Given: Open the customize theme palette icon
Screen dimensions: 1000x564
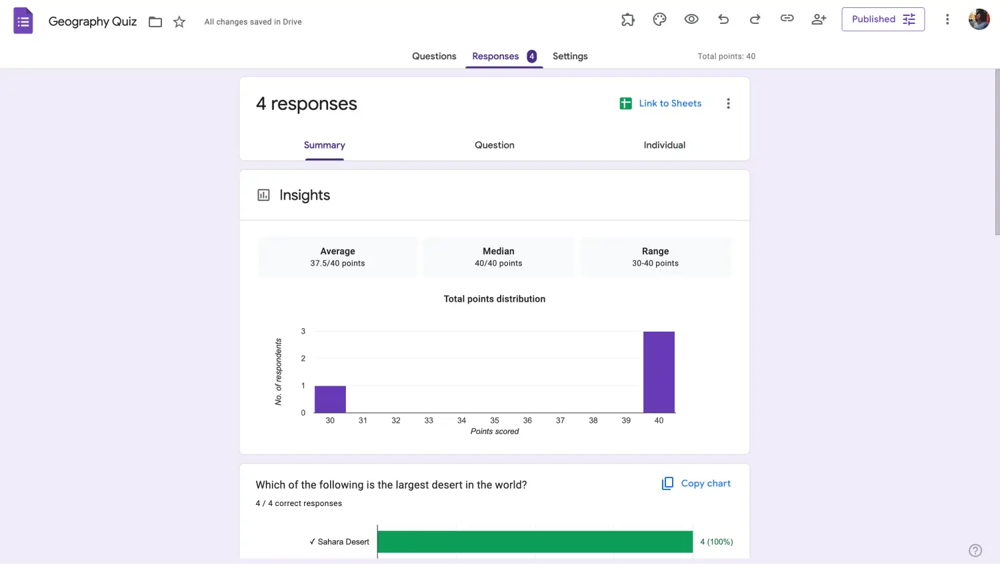Looking at the screenshot, I should click(660, 19).
